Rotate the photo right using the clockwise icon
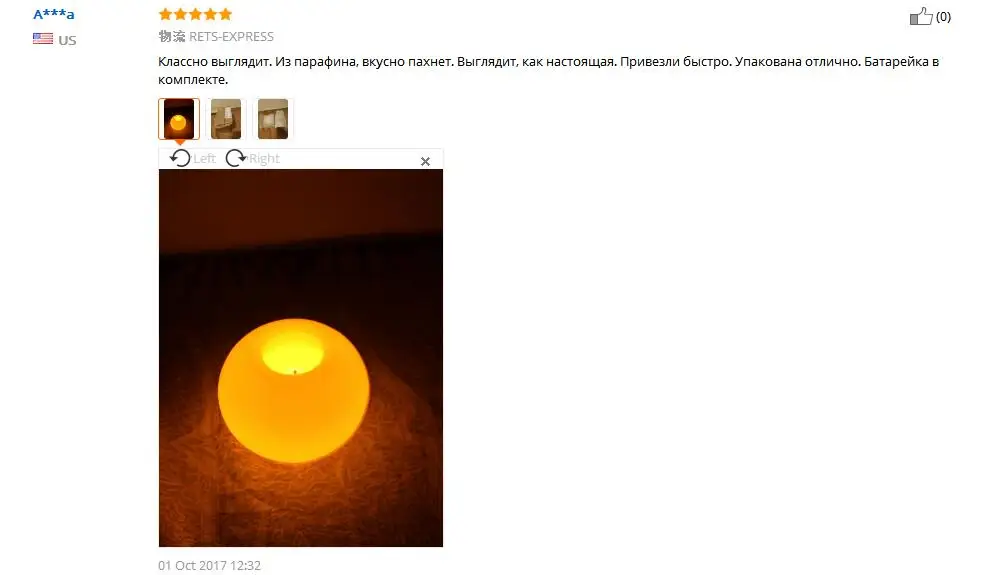The width and height of the screenshot is (981, 575). [x=236, y=158]
